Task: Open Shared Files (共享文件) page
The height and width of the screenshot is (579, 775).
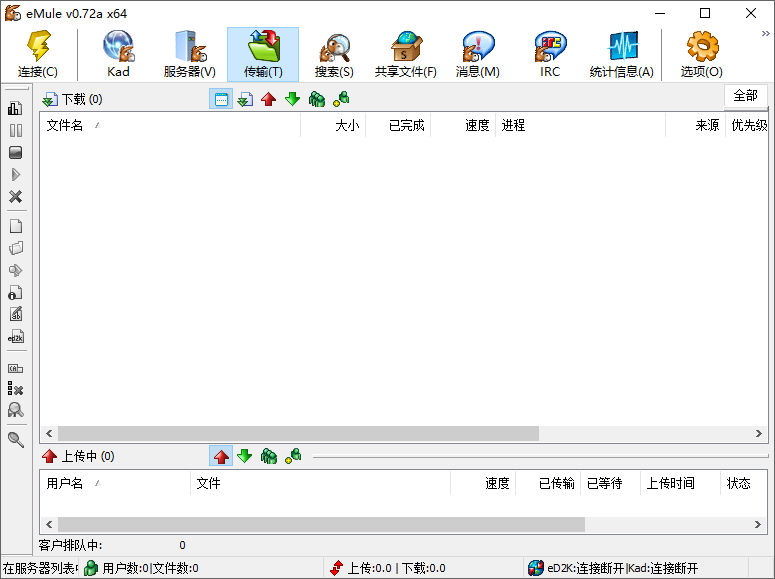Action: pyautogui.click(x=406, y=54)
